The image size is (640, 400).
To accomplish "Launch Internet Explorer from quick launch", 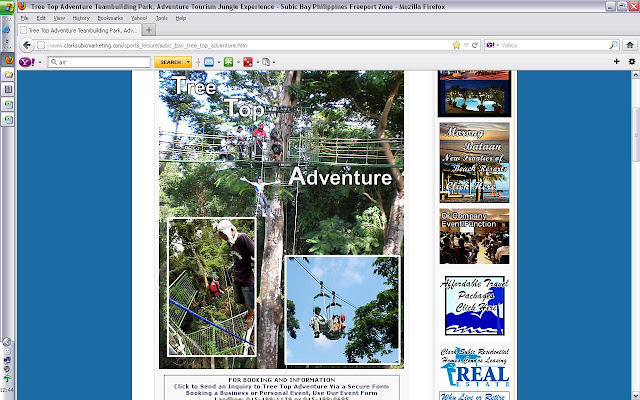I will coord(7,30).
